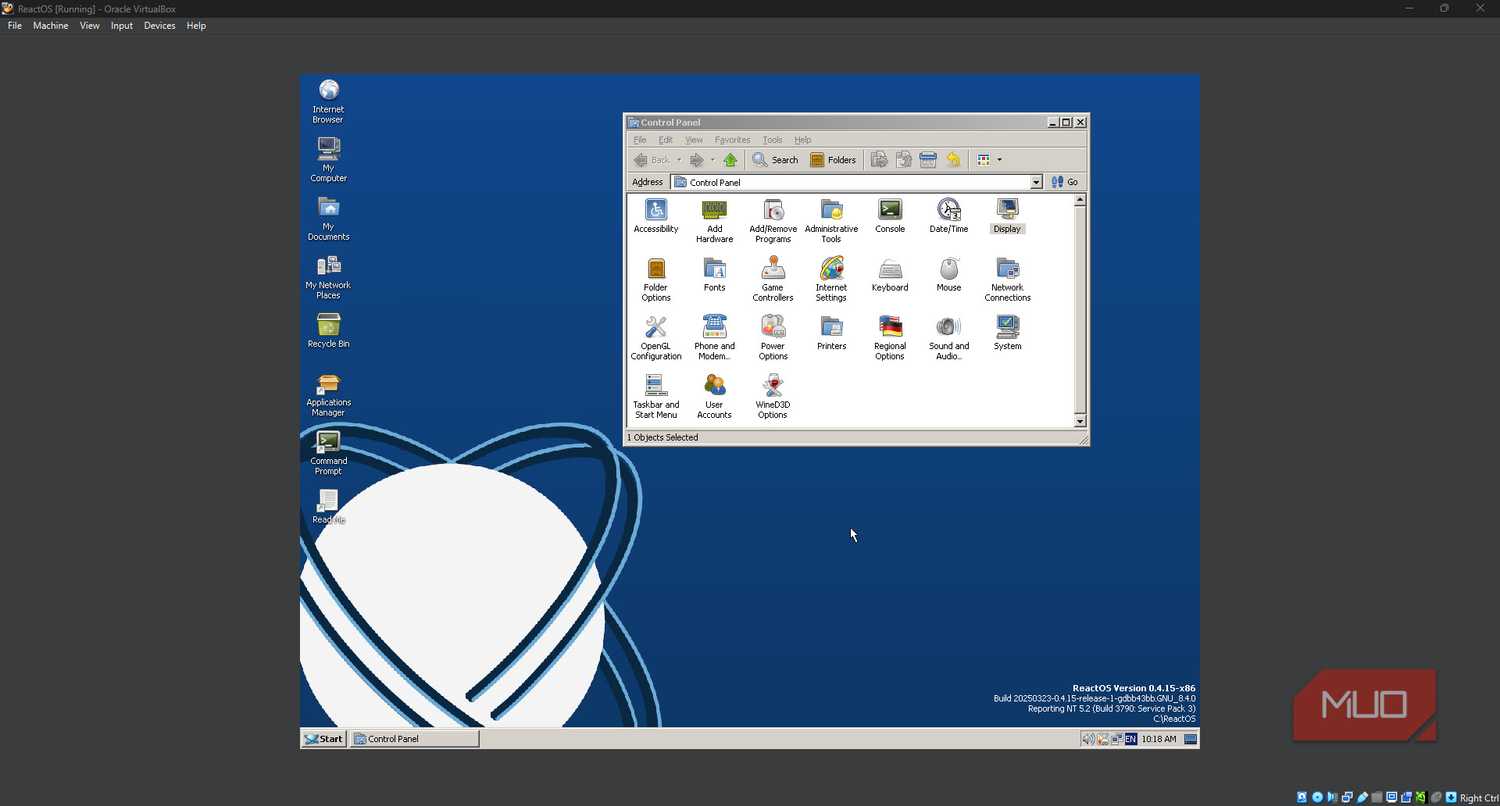Open the Tools menu
The width and height of the screenshot is (1500, 806).
(x=772, y=140)
